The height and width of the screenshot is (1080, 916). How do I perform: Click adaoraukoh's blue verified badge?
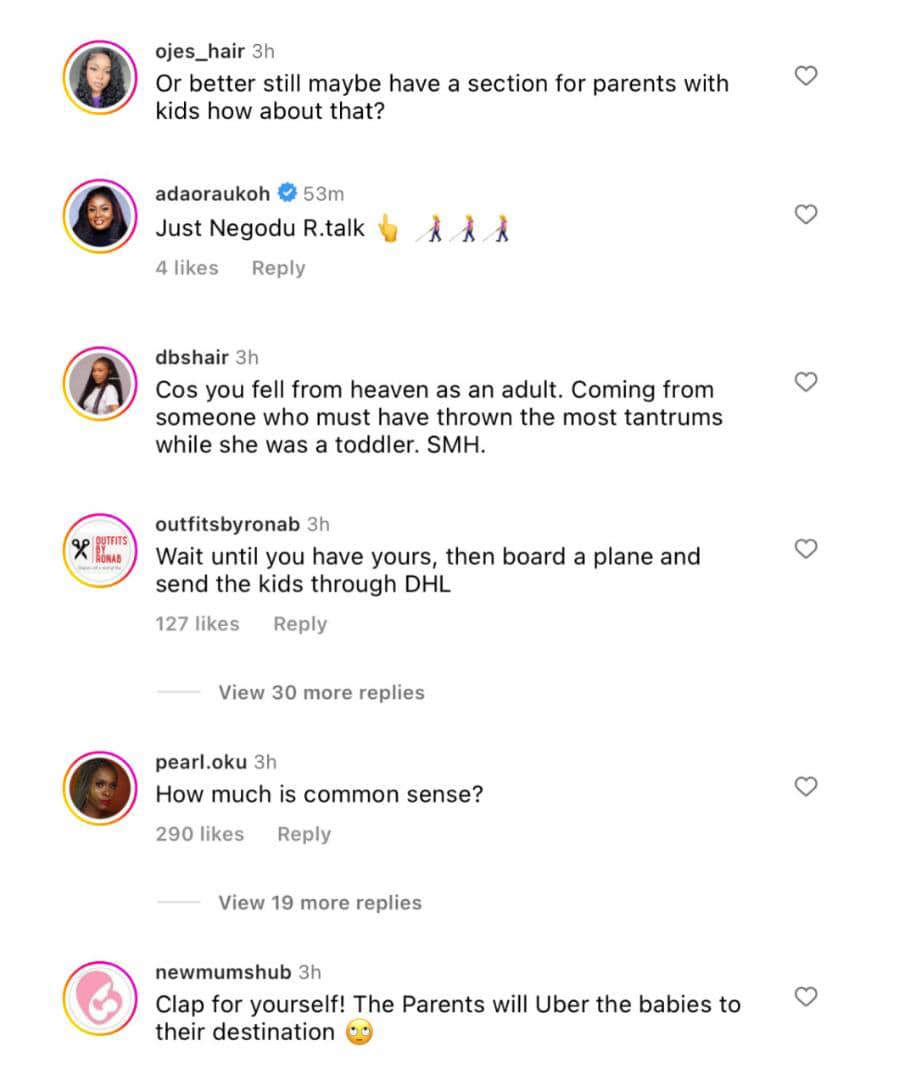point(287,193)
